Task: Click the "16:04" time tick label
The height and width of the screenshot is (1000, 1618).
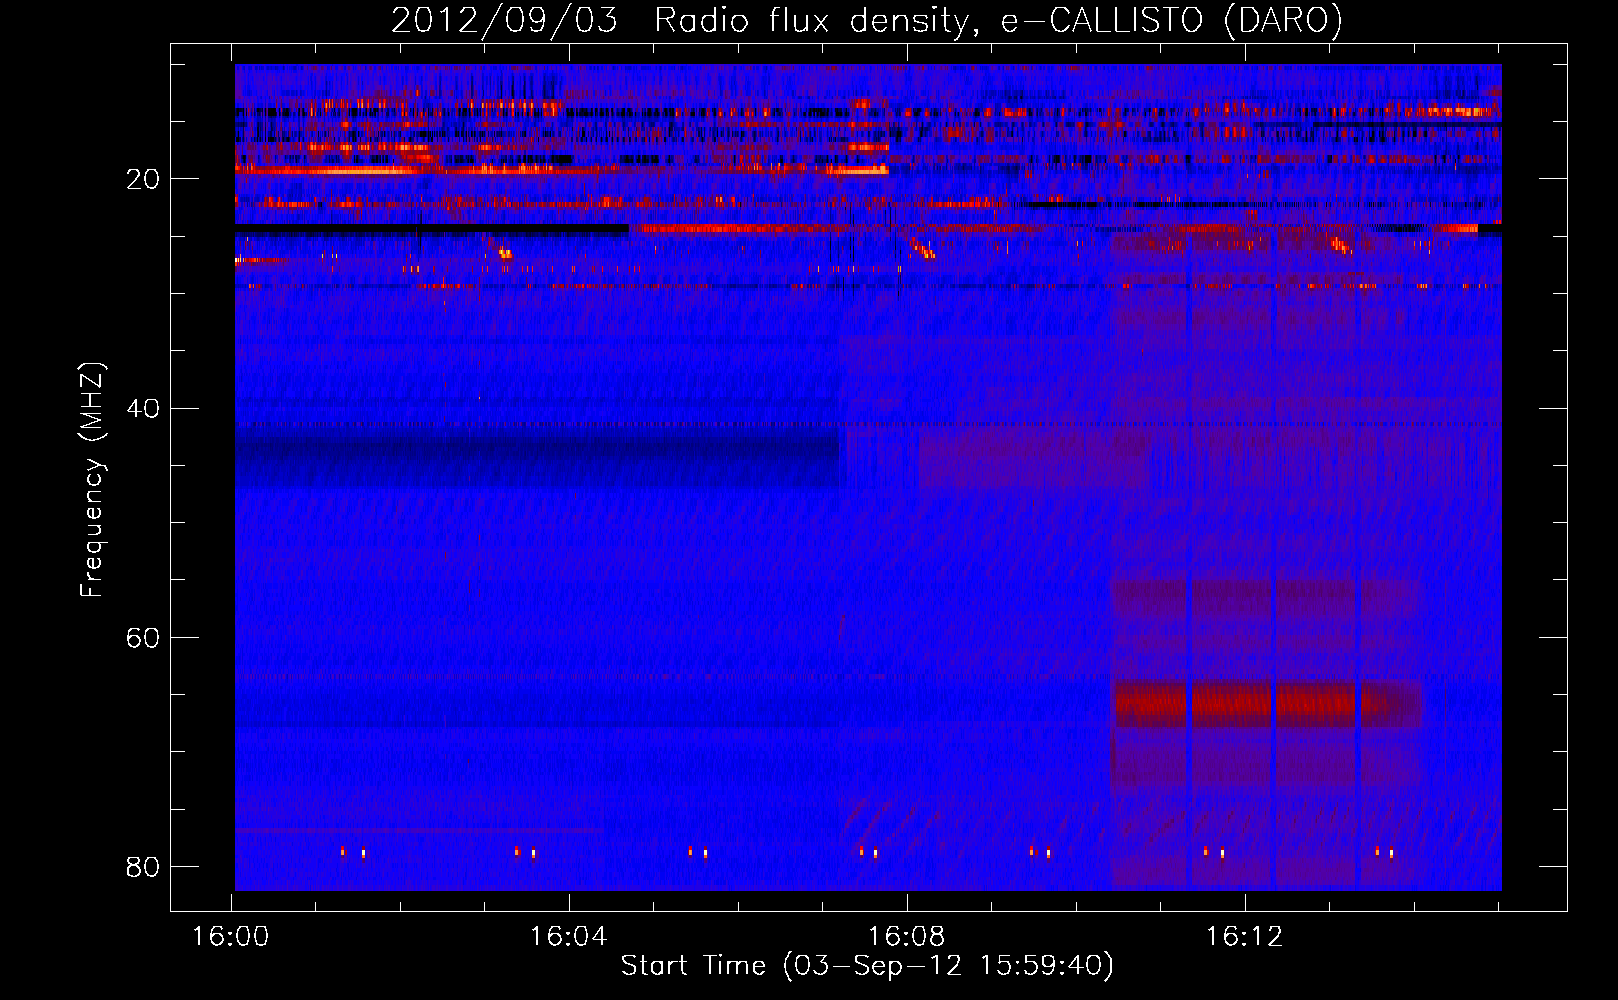Action: tap(569, 937)
